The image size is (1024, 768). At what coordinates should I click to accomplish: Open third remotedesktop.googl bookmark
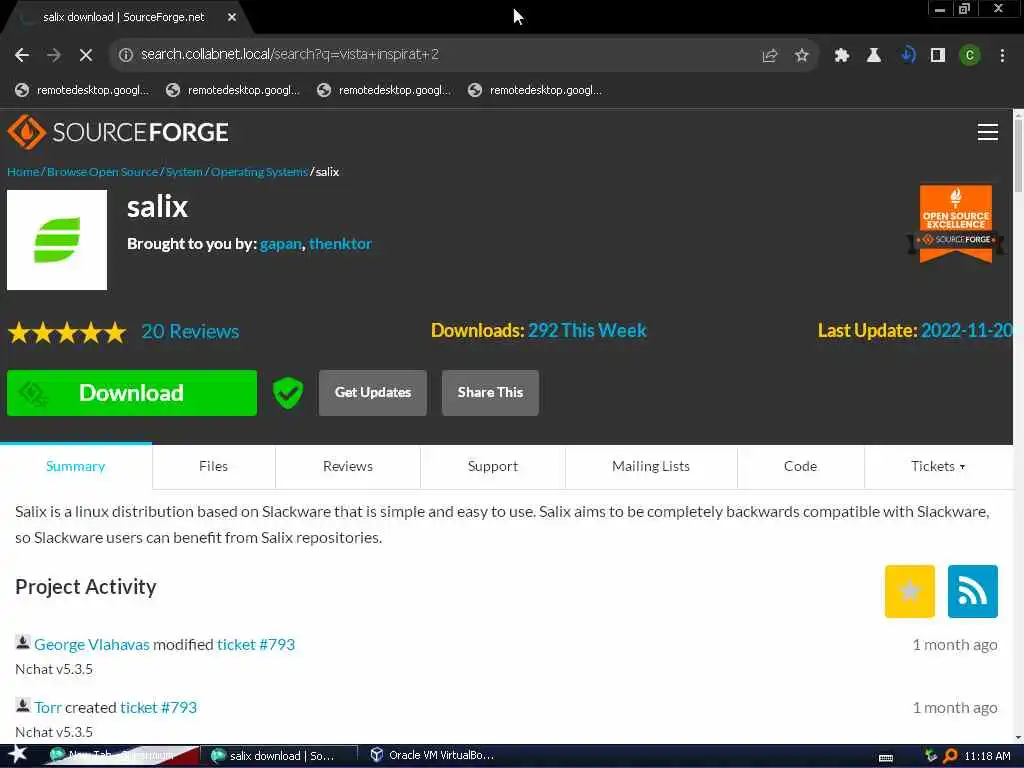point(384,90)
